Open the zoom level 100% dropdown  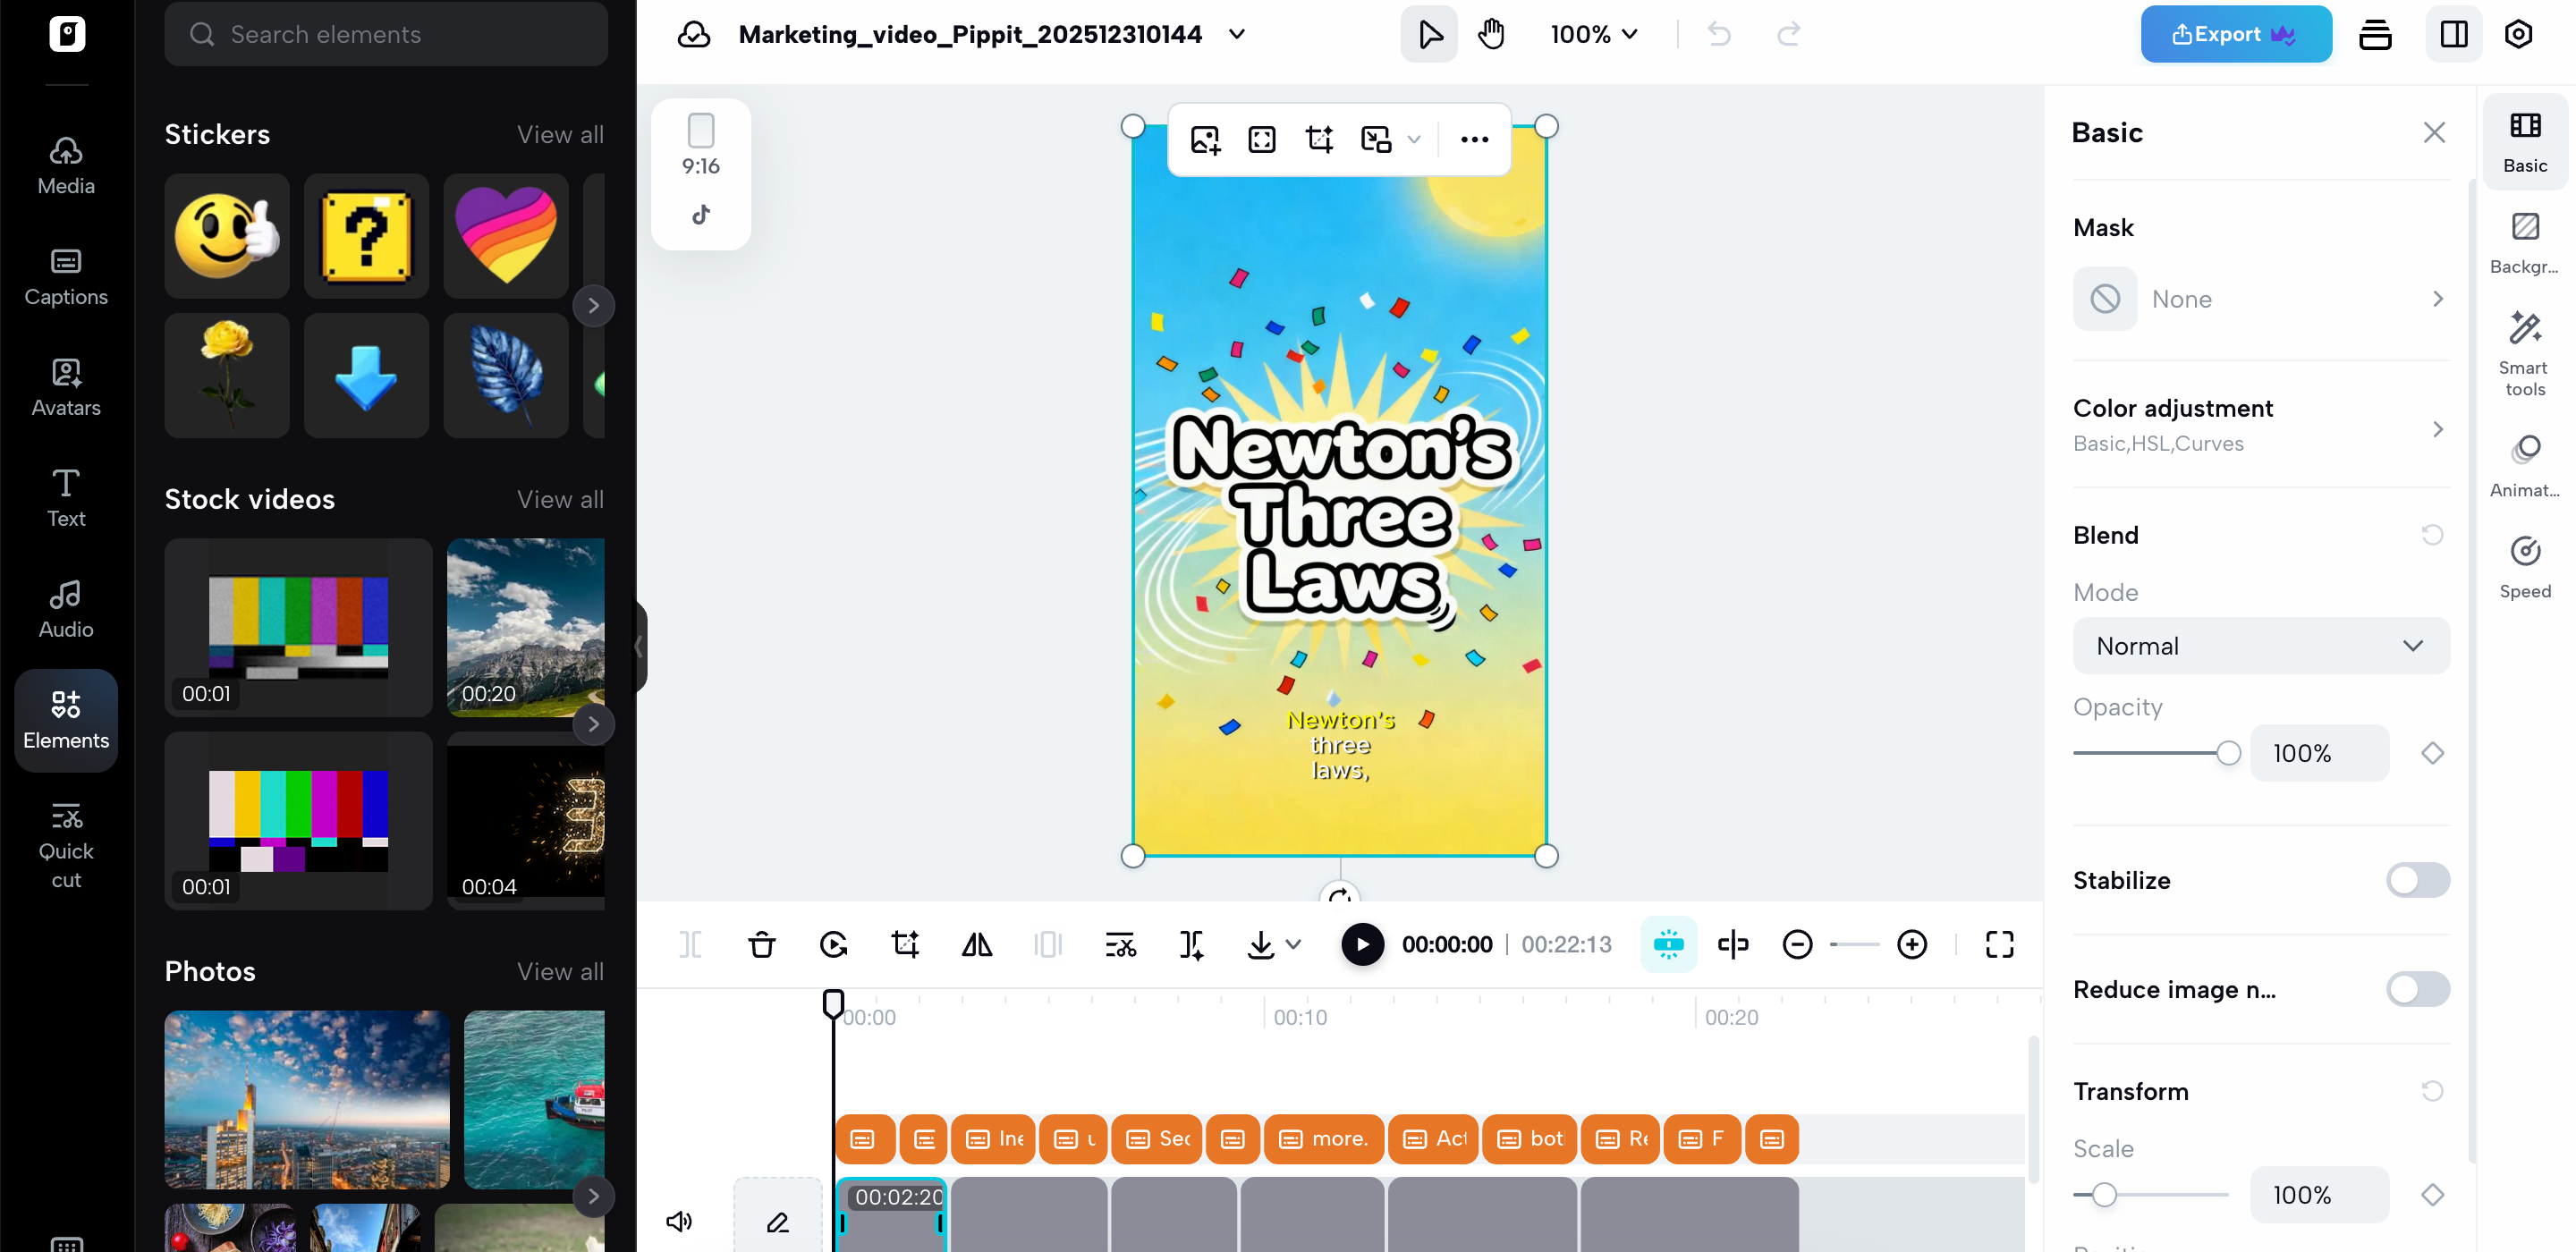tap(1594, 33)
